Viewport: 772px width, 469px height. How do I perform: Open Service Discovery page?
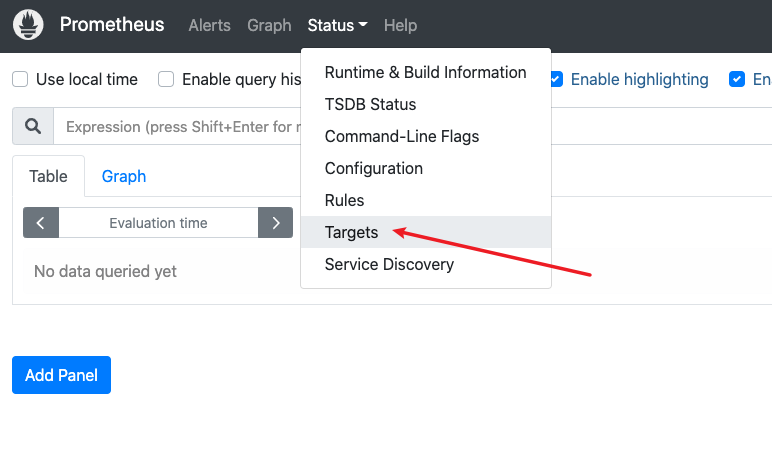coord(425,264)
